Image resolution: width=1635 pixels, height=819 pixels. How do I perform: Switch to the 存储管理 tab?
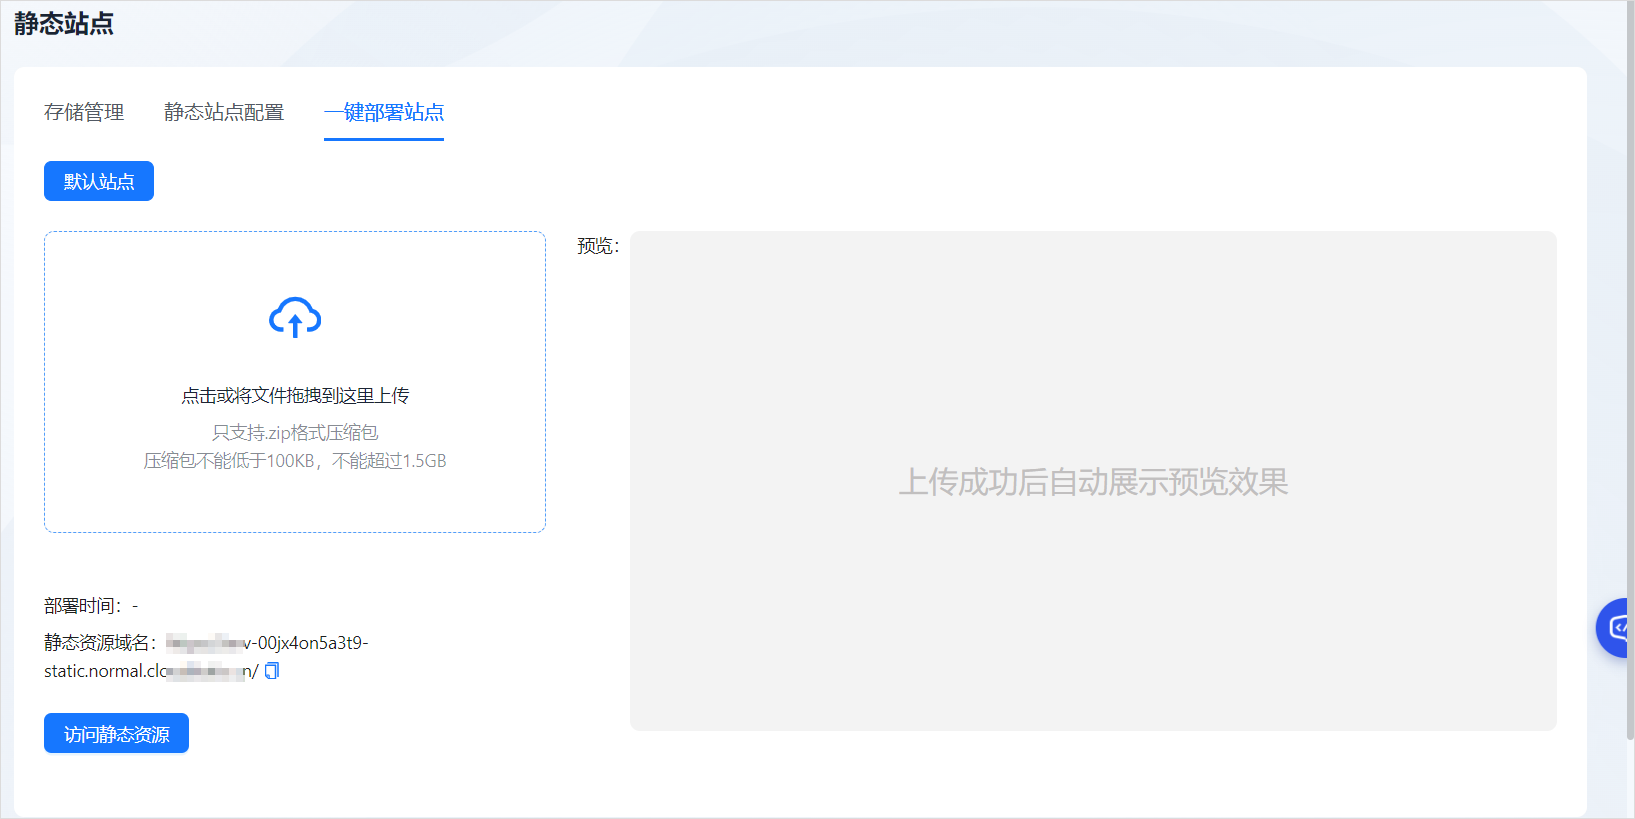pyautogui.click(x=84, y=112)
